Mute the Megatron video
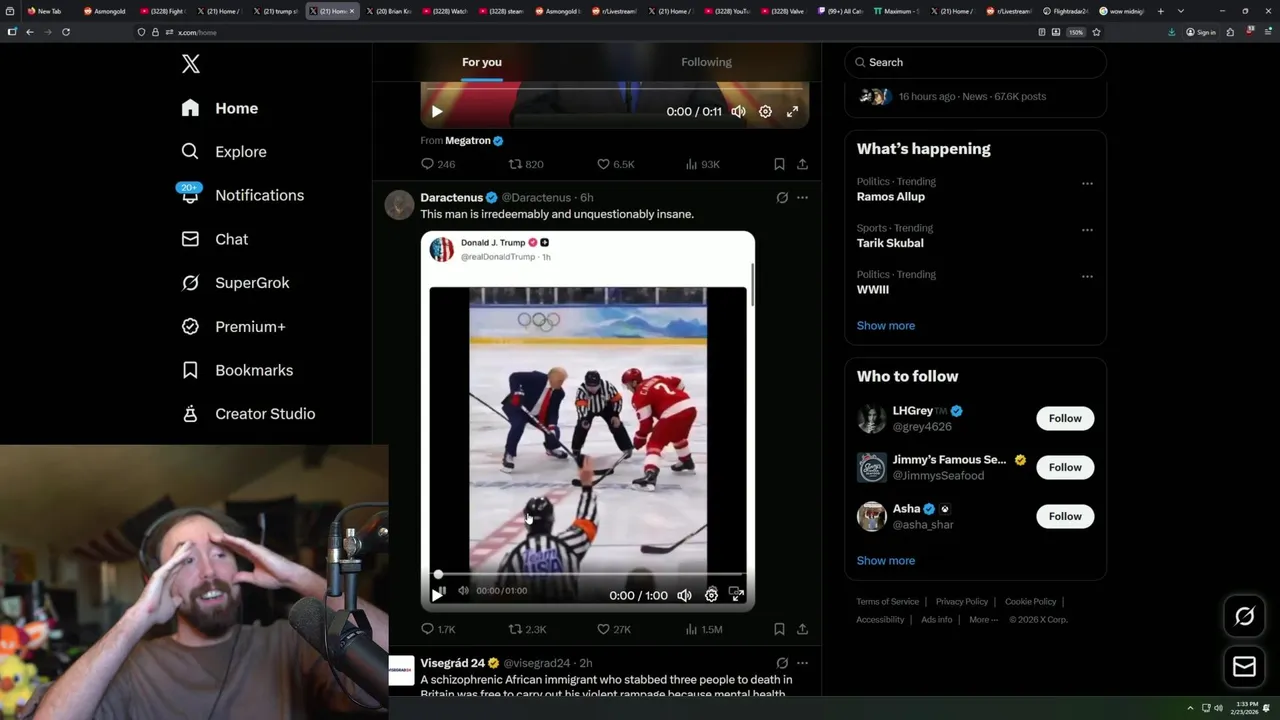1280x720 pixels. 738,112
